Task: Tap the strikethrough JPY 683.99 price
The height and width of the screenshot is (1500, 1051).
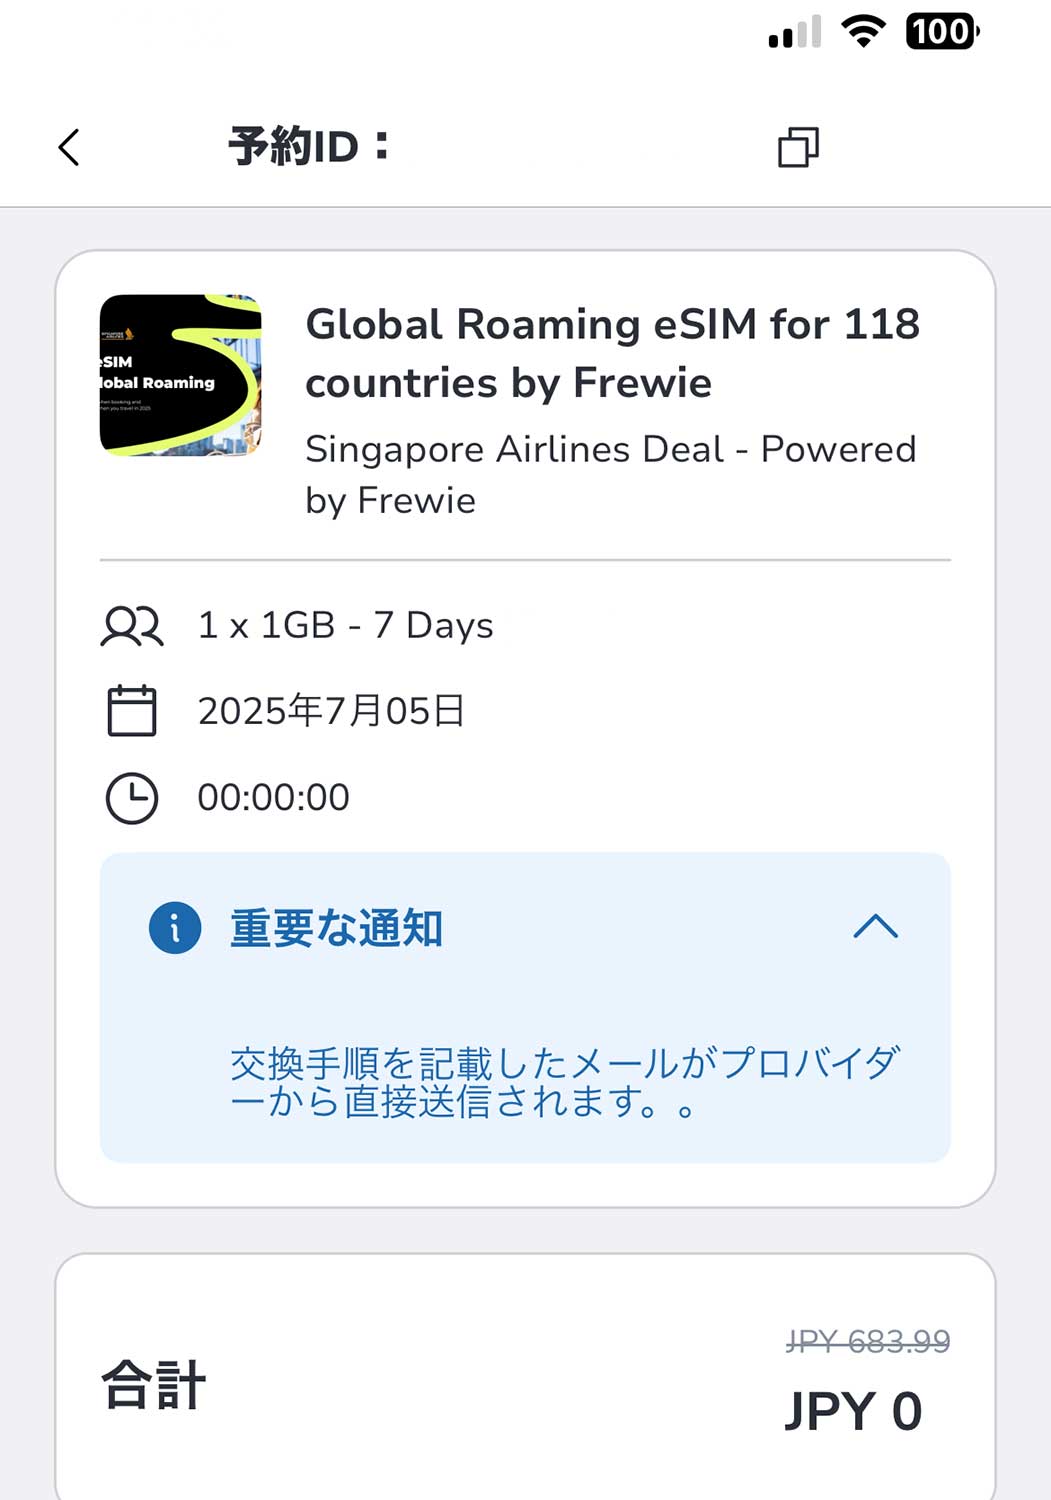Action: click(868, 1341)
